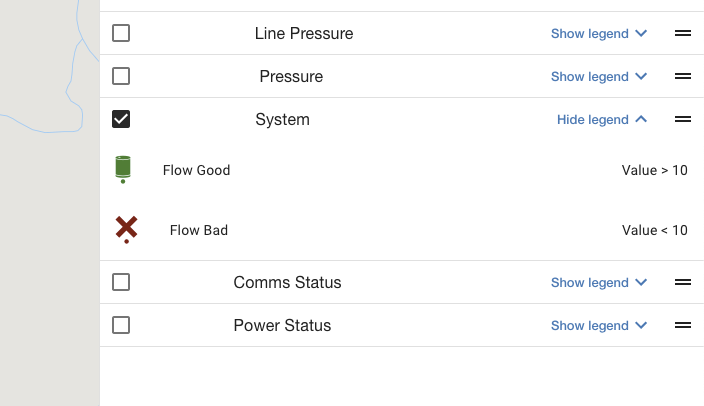Click chevron up icon beside Hide legend
Image resolution: width=704 pixels, height=406 pixels.
coord(641,119)
